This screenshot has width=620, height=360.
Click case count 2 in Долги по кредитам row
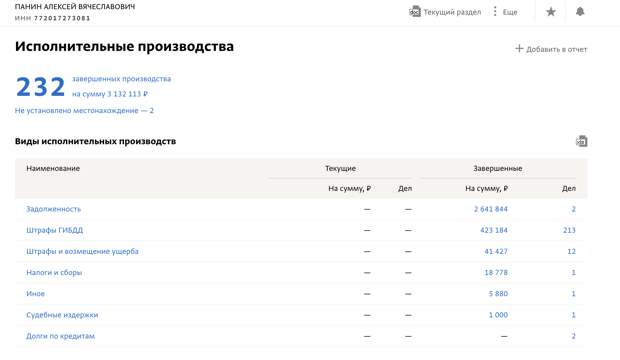573,336
